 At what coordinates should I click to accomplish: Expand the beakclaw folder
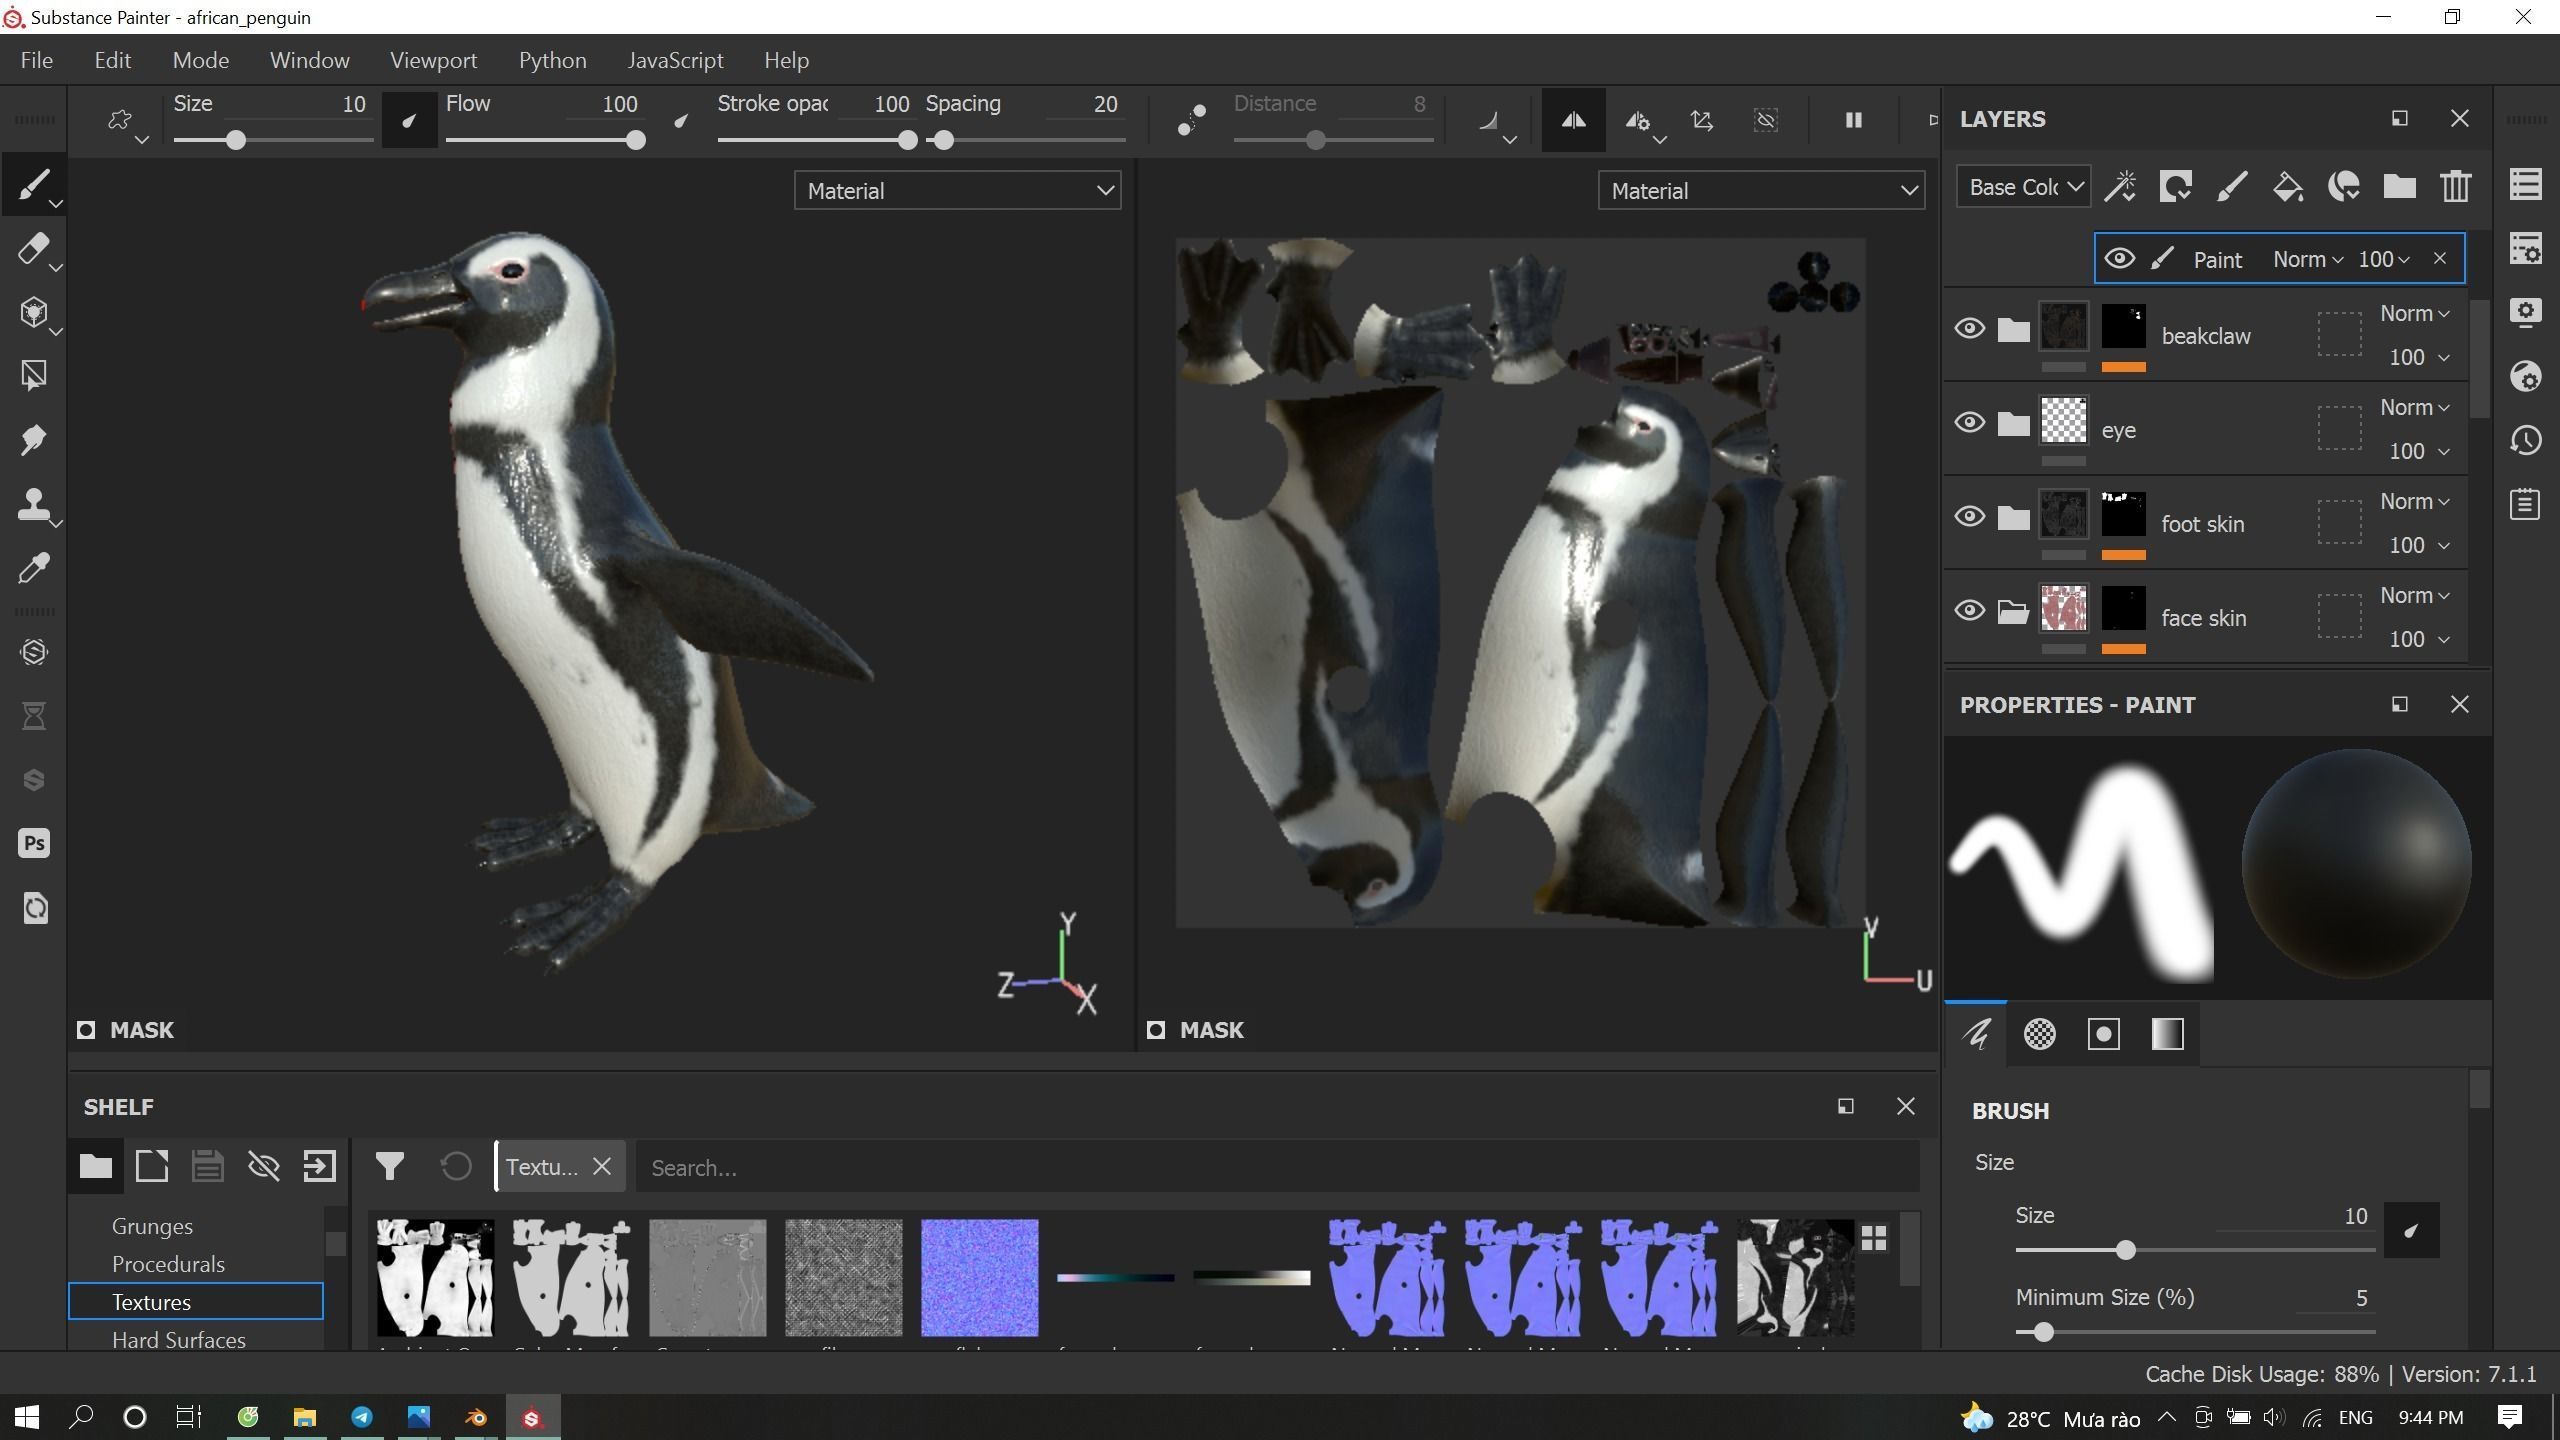pyautogui.click(x=2012, y=329)
